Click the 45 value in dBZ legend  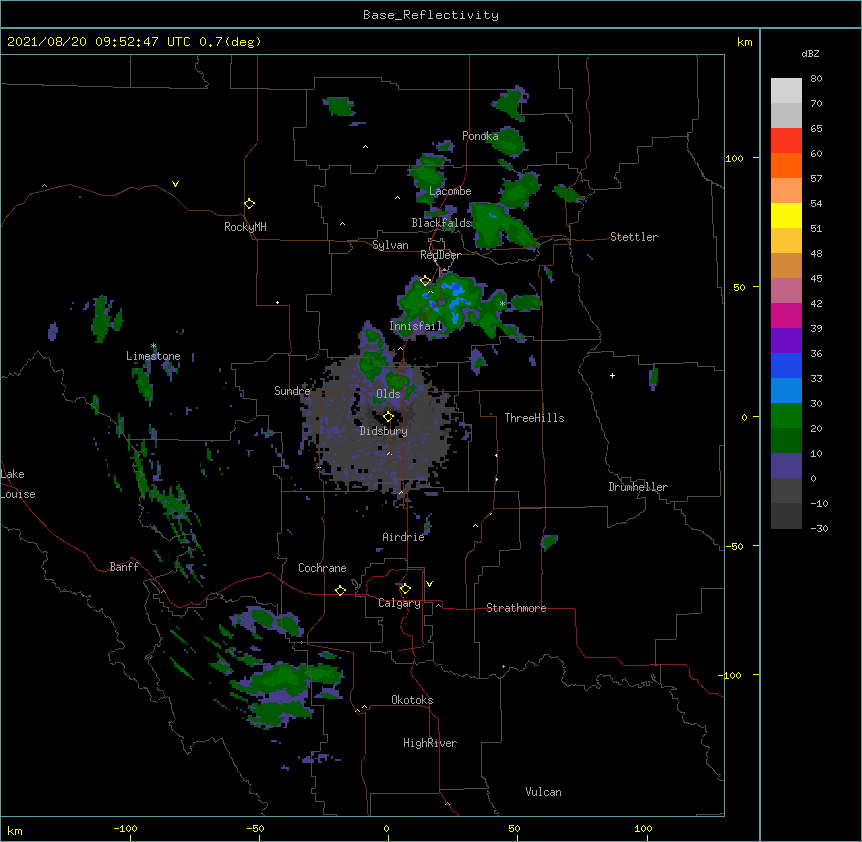(816, 279)
